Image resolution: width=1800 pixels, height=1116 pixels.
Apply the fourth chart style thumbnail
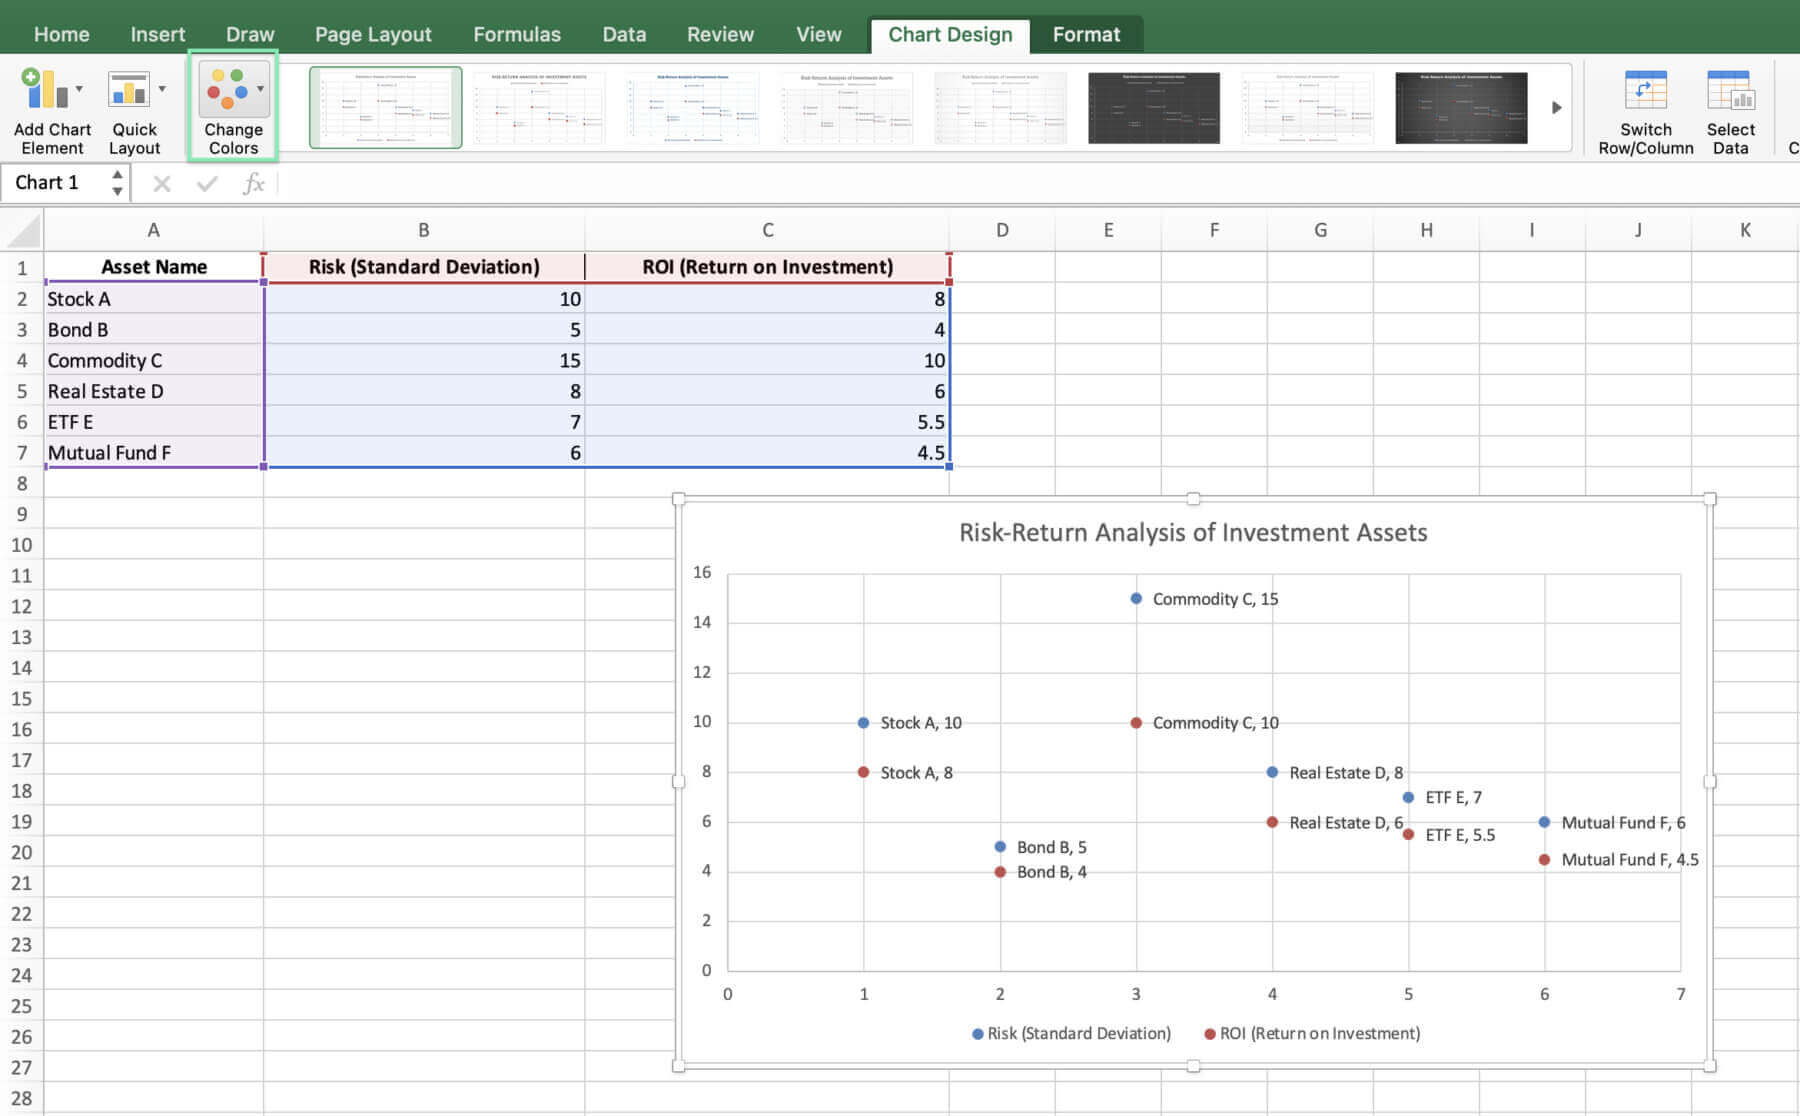[846, 107]
